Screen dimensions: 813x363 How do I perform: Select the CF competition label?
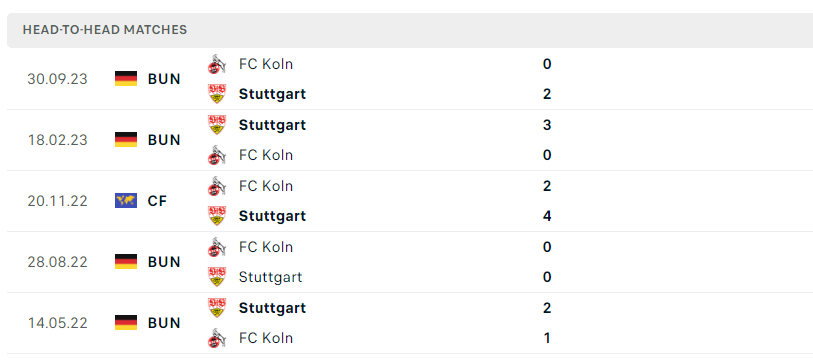pos(157,201)
